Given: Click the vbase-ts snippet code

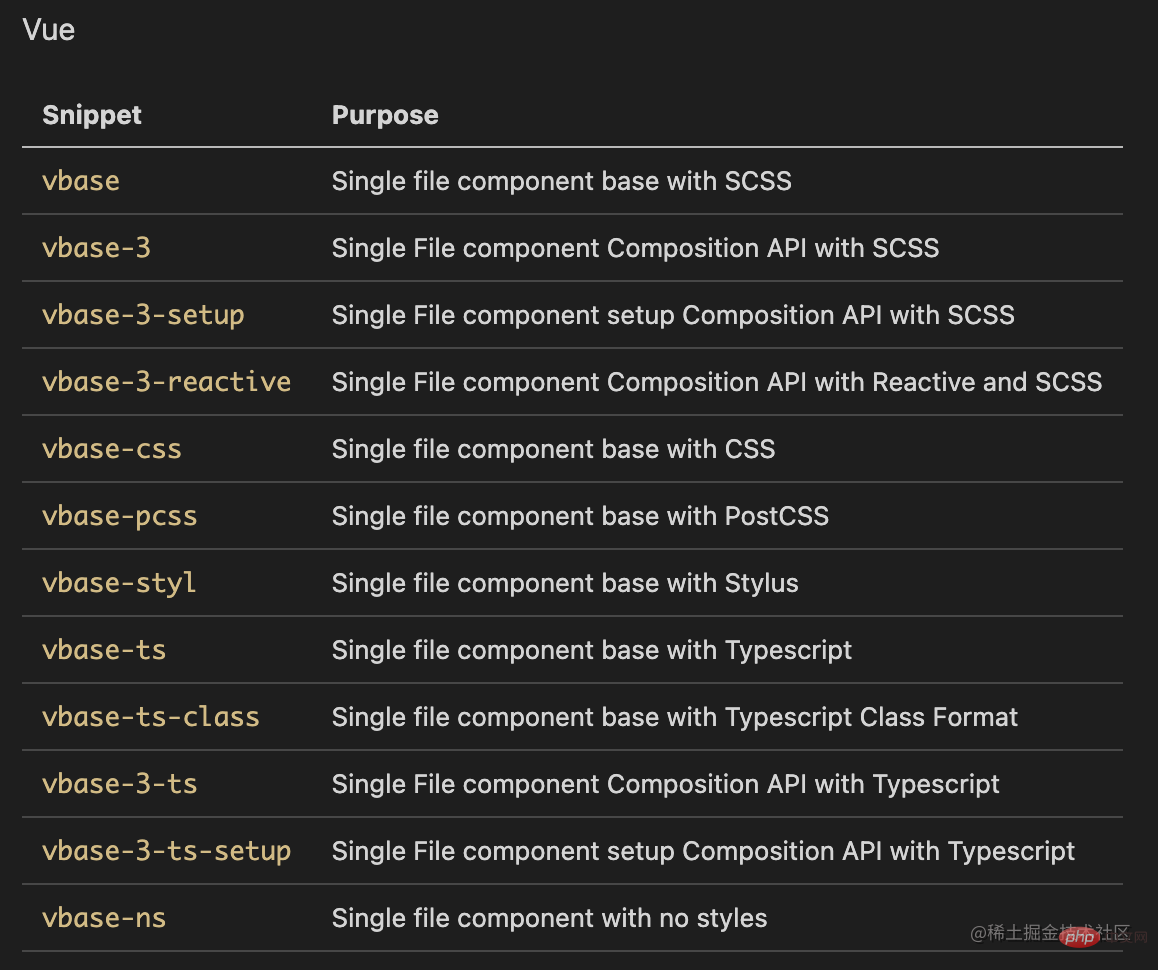Looking at the screenshot, I should [x=104, y=650].
